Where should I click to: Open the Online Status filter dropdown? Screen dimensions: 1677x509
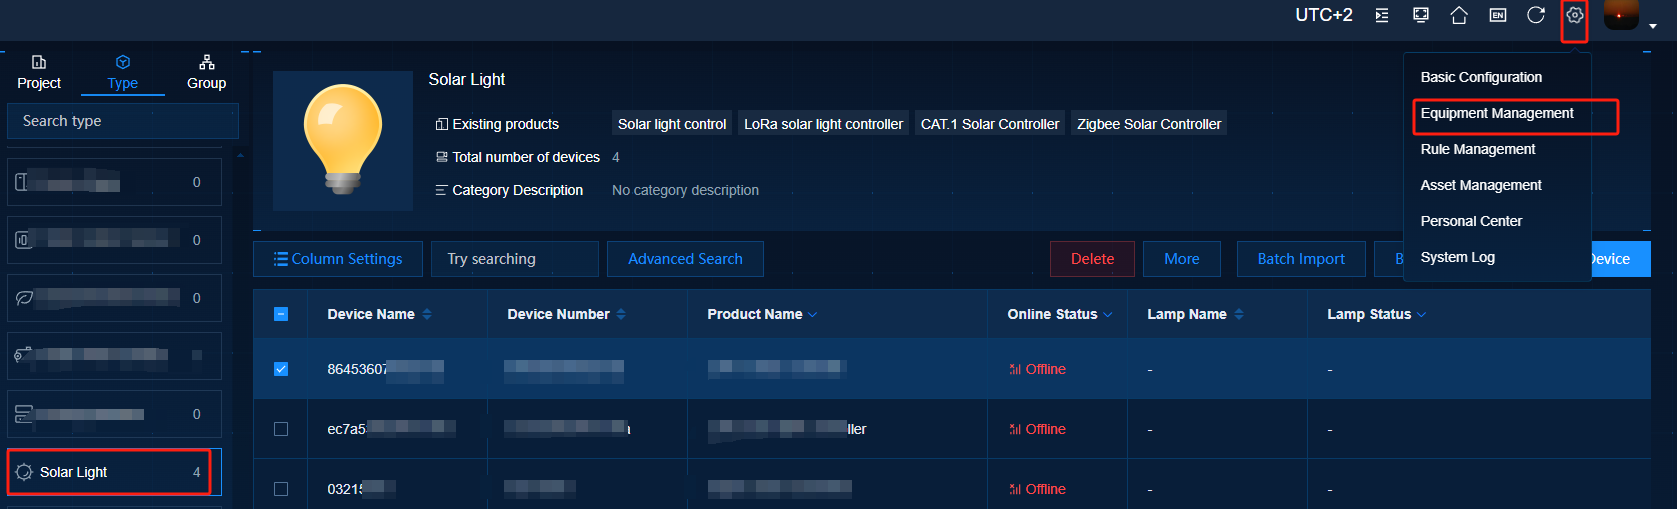[1108, 315]
